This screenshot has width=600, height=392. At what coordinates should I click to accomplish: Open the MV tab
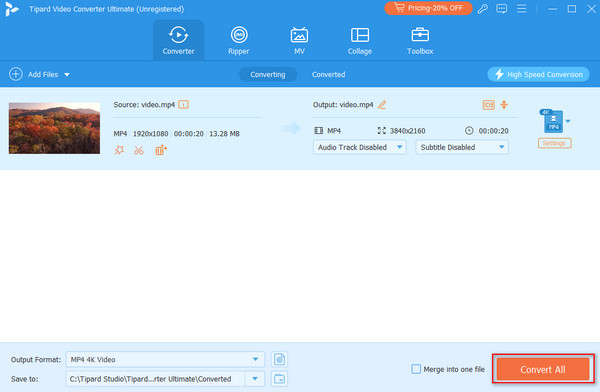point(299,40)
